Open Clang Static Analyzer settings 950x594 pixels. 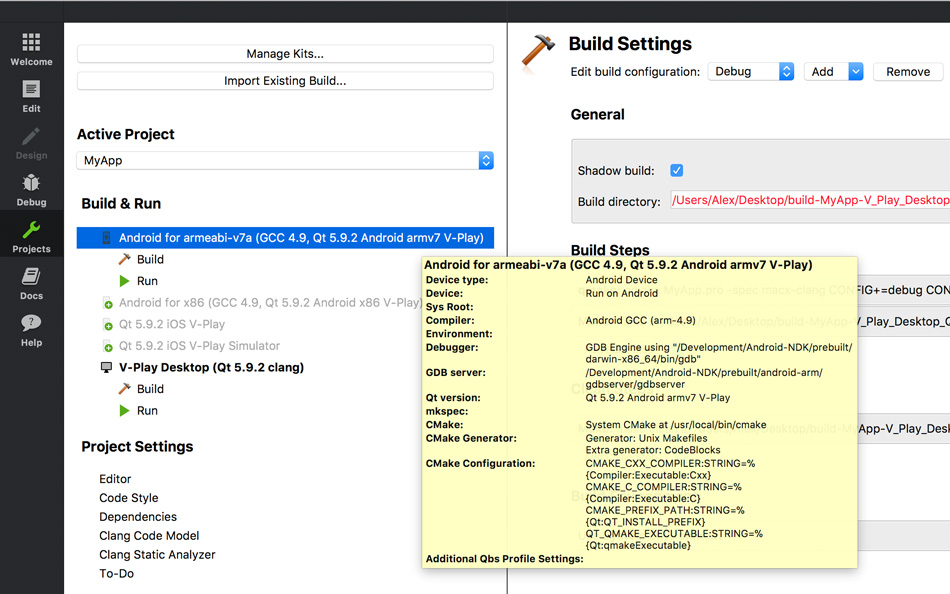click(157, 555)
